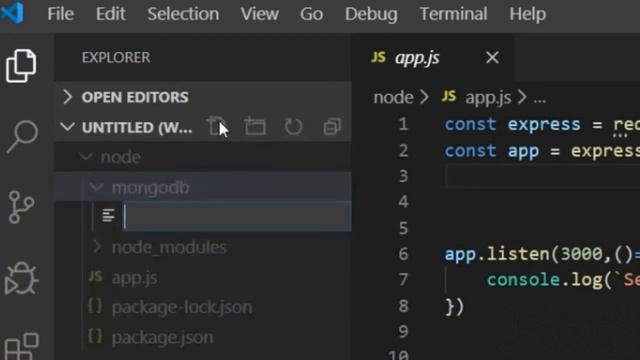Open the Extensions view
The height and width of the screenshot is (360, 640).
(x=22, y=346)
